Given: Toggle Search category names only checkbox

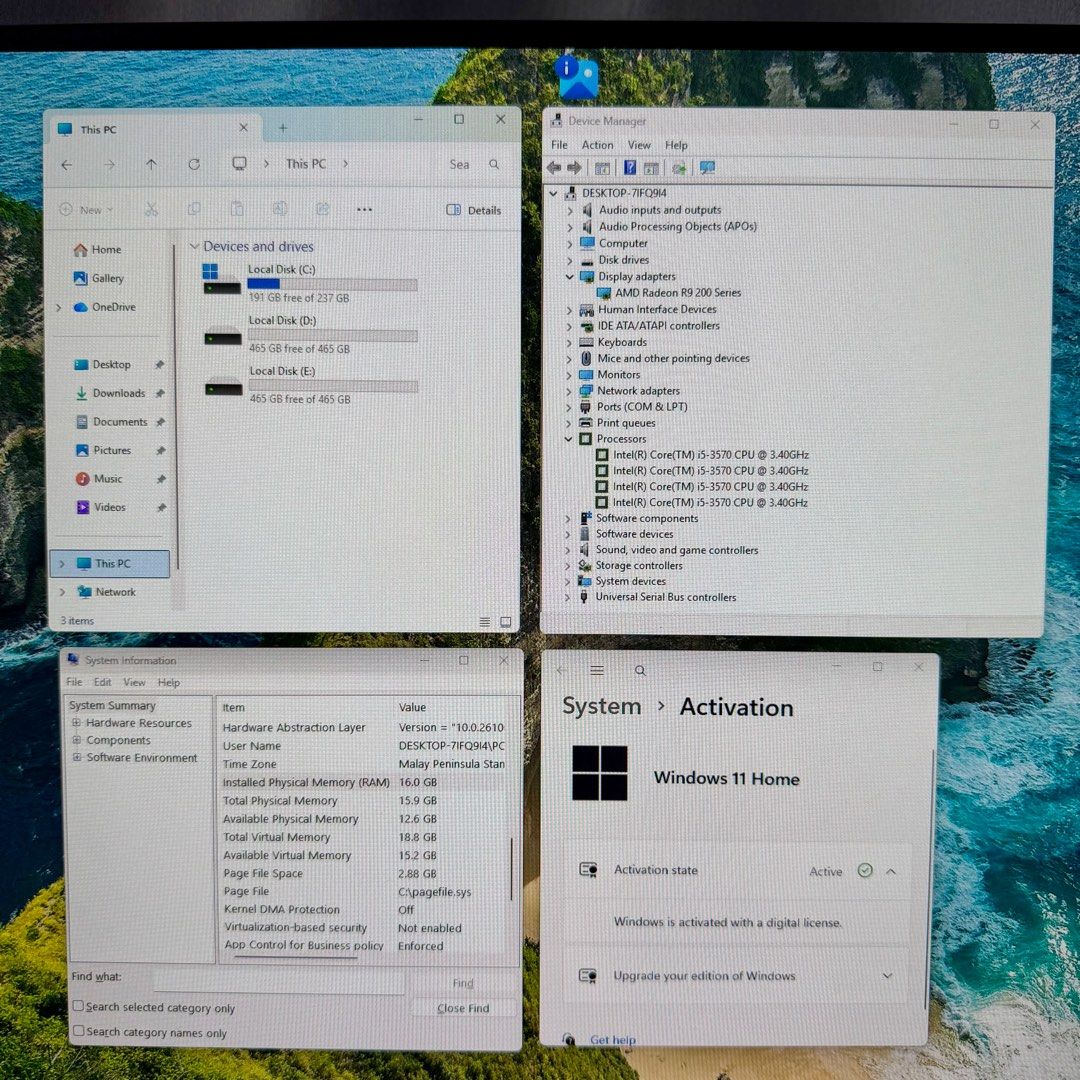Looking at the screenshot, I should coord(79,1031).
